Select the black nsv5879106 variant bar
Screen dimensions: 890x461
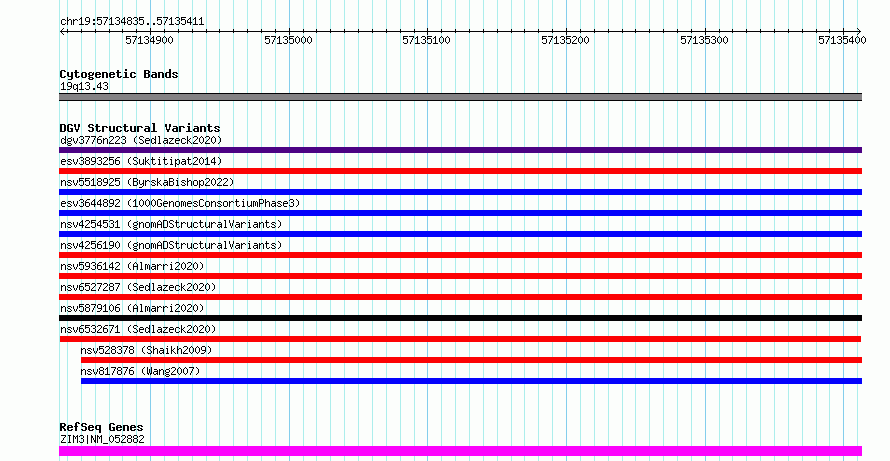tap(460, 318)
